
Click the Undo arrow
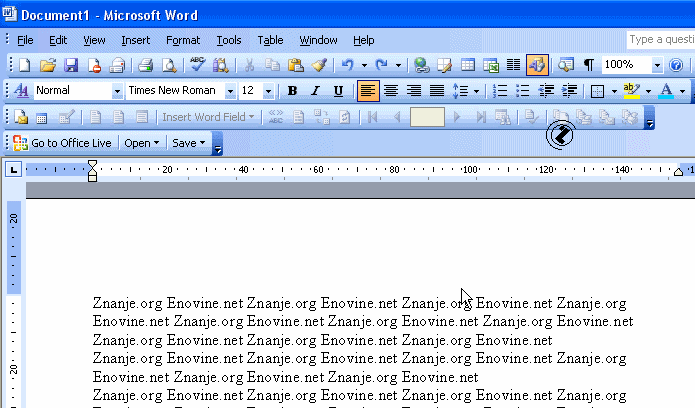[348, 65]
